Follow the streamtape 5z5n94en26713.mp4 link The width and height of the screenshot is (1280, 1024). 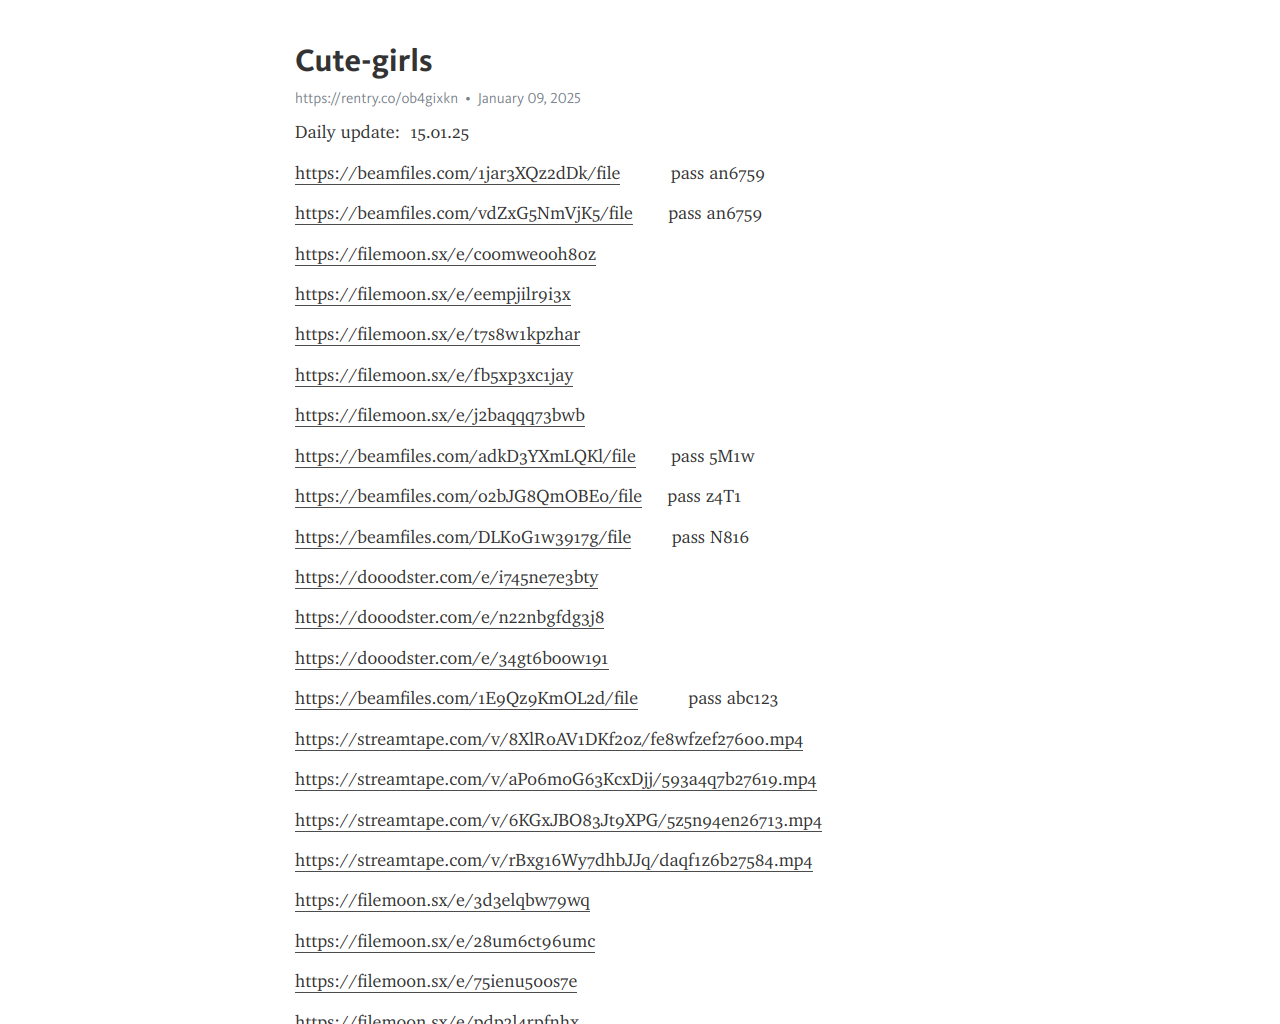pos(558,821)
